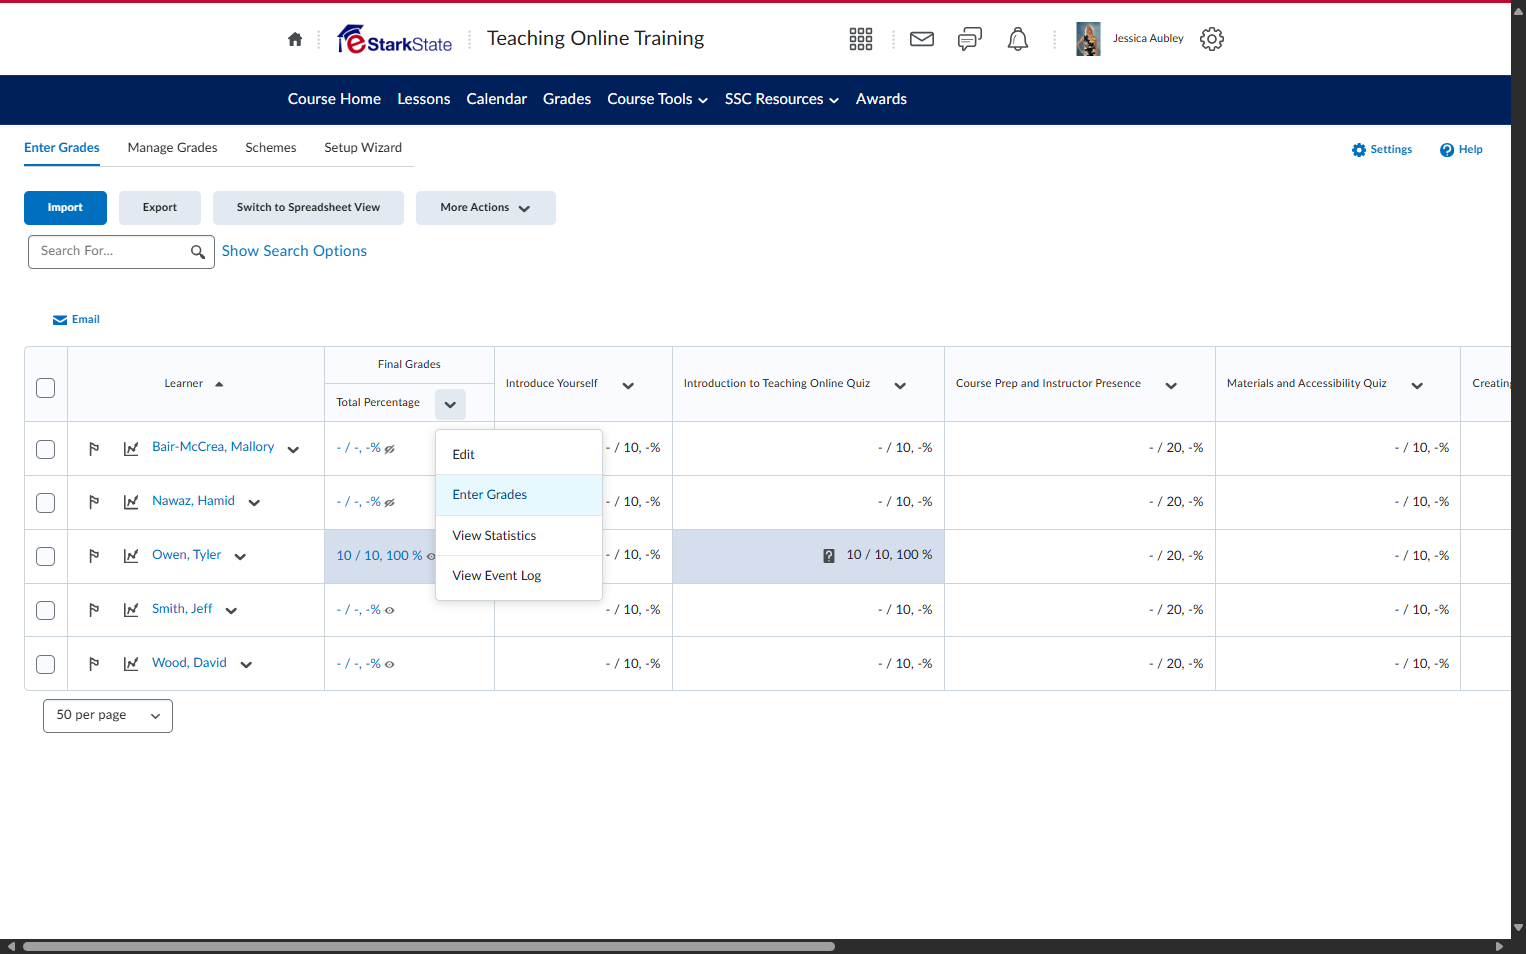The width and height of the screenshot is (1526, 954).
Task: Open the course selector grid icon
Action: click(x=861, y=39)
